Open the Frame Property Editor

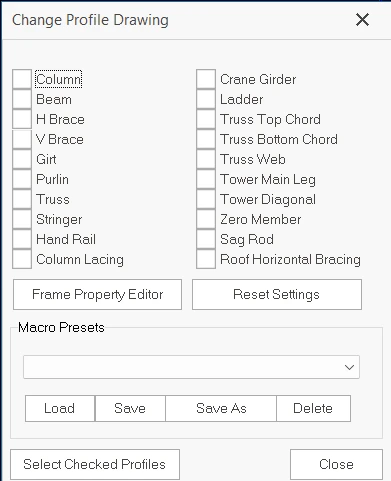point(97,294)
